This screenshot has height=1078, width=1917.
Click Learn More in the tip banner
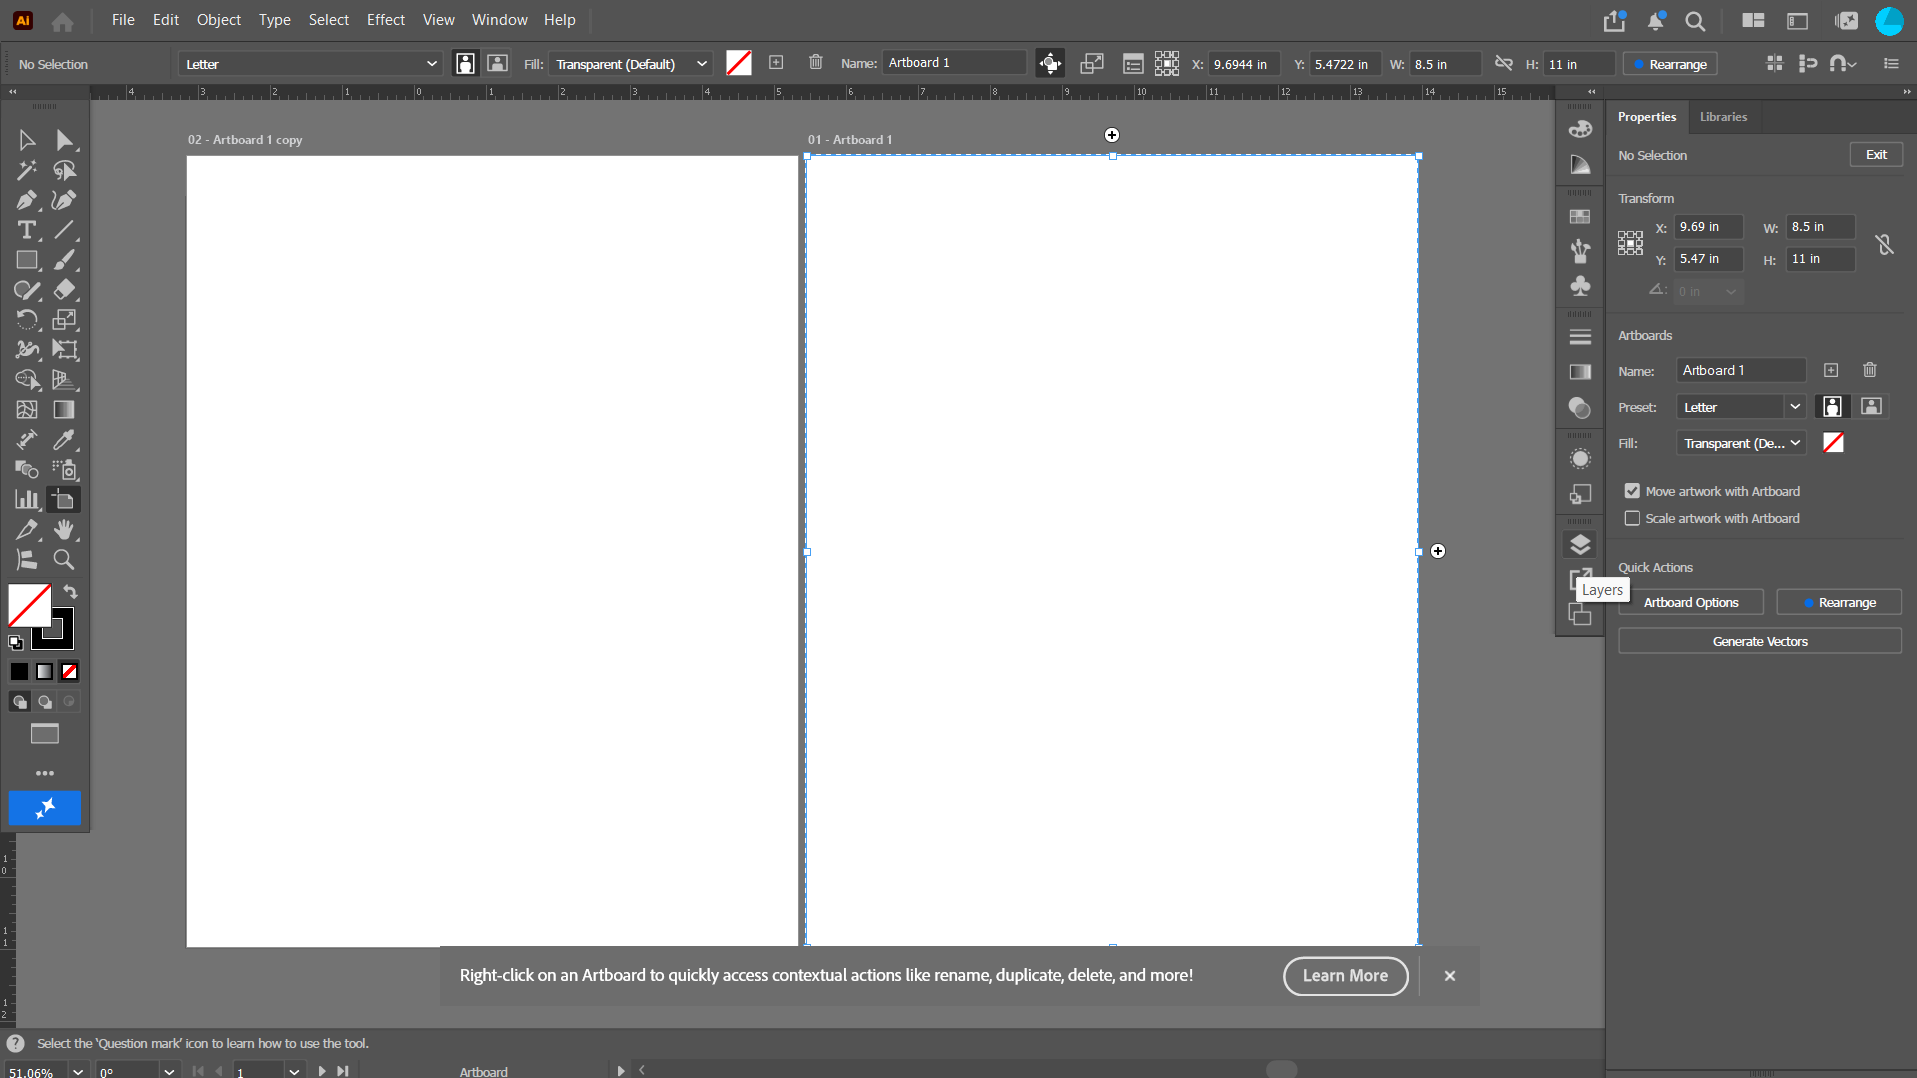(1345, 976)
